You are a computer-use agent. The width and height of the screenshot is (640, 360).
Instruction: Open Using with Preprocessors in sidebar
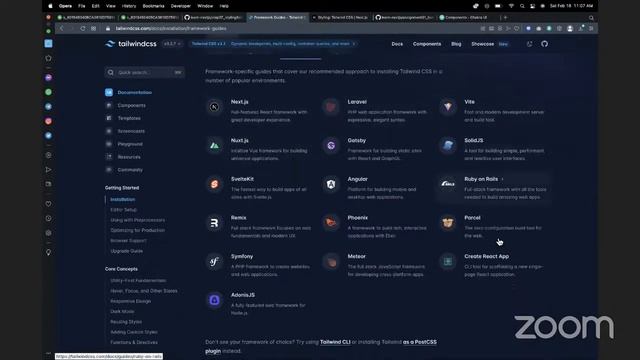138,220
